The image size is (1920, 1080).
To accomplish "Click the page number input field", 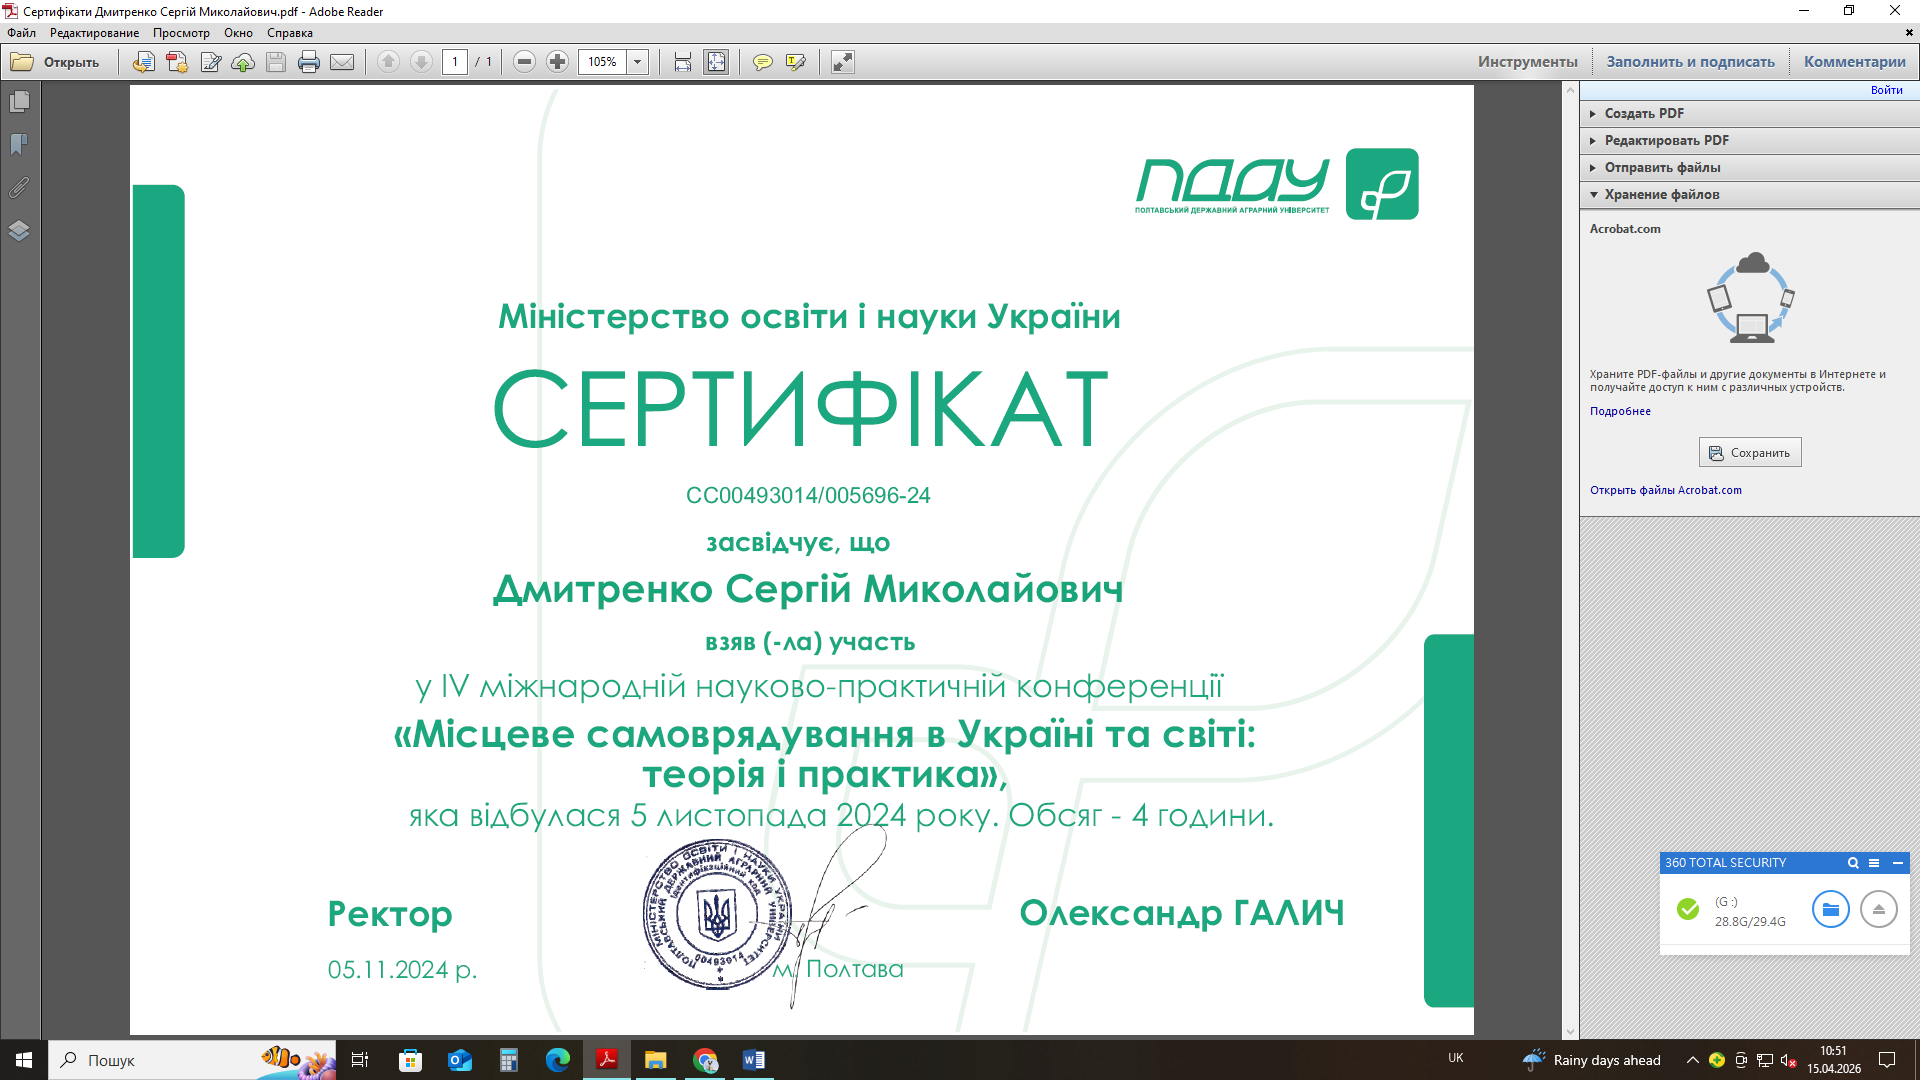I will [455, 62].
